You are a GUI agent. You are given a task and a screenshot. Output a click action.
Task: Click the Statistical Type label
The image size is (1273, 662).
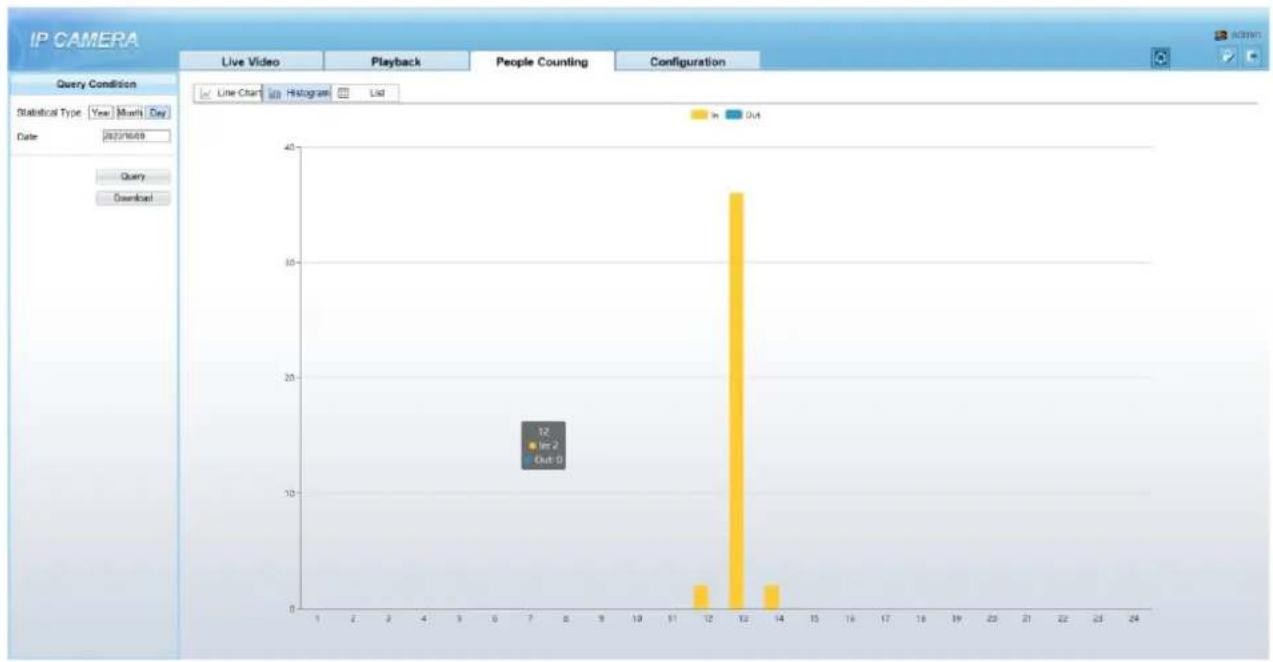point(48,113)
